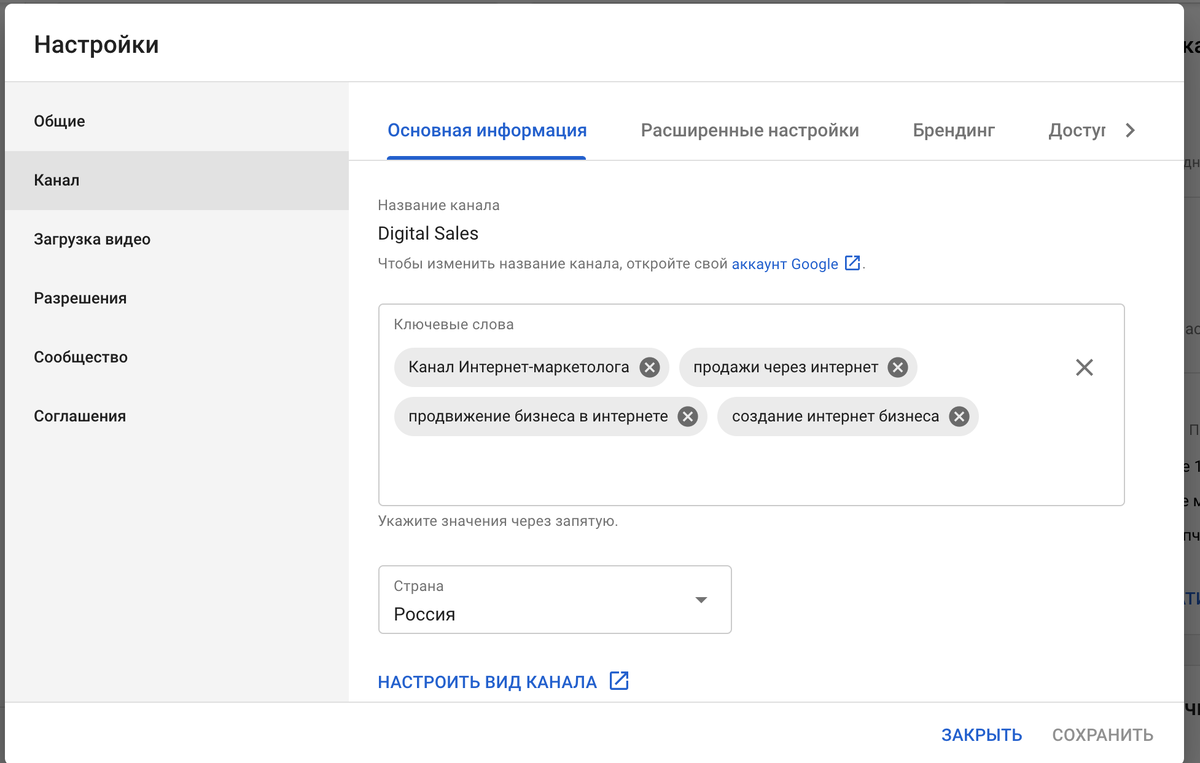Remove the 'продвижение бизнеса в интернете' keyword
The height and width of the screenshot is (763, 1200).
click(x=688, y=416)
